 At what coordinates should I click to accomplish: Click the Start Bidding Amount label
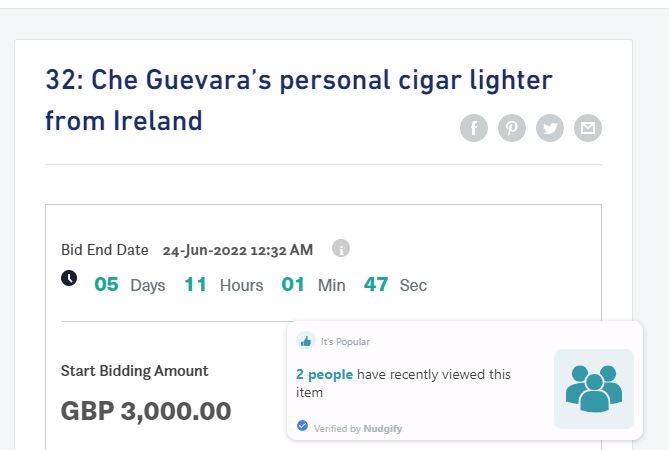coord(134,371)
